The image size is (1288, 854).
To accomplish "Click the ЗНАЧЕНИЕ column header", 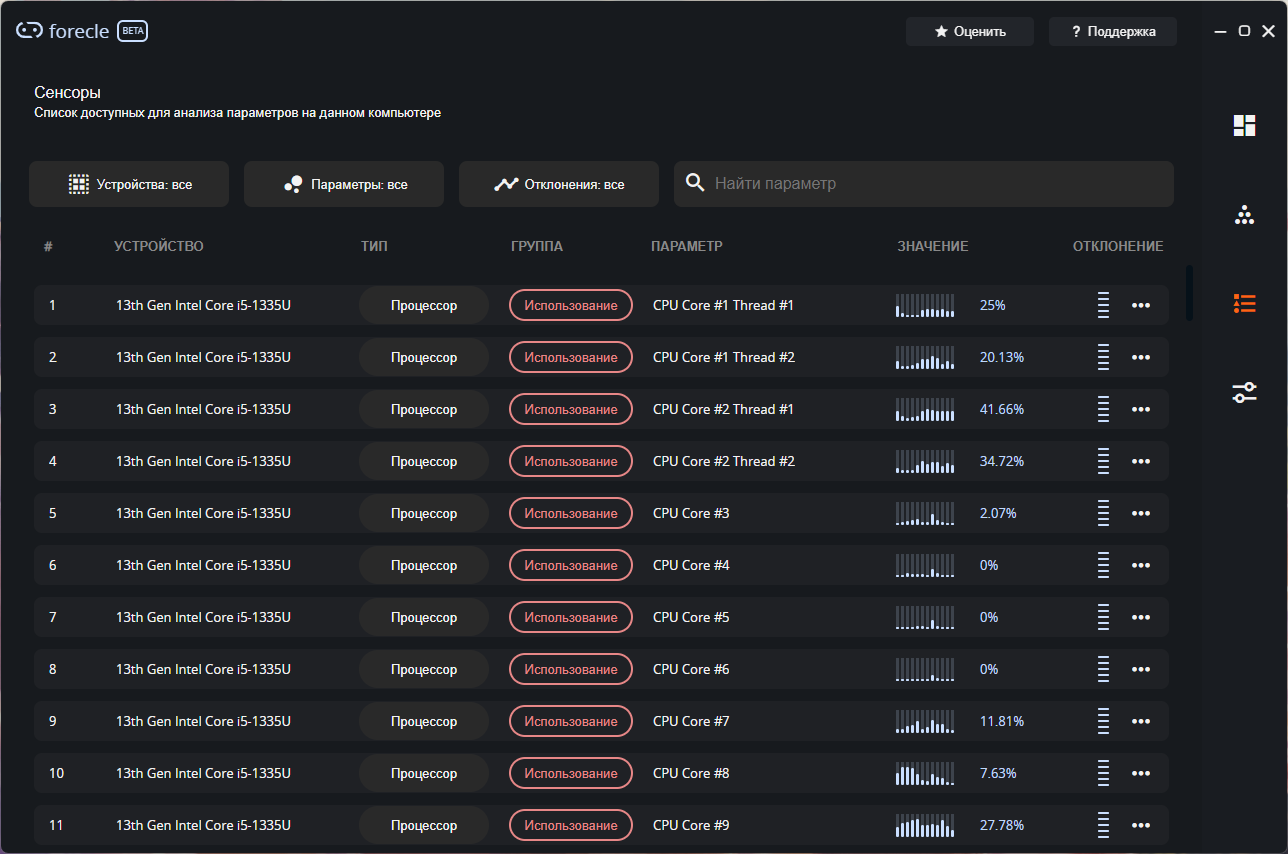I will click(x=933, y=246).
